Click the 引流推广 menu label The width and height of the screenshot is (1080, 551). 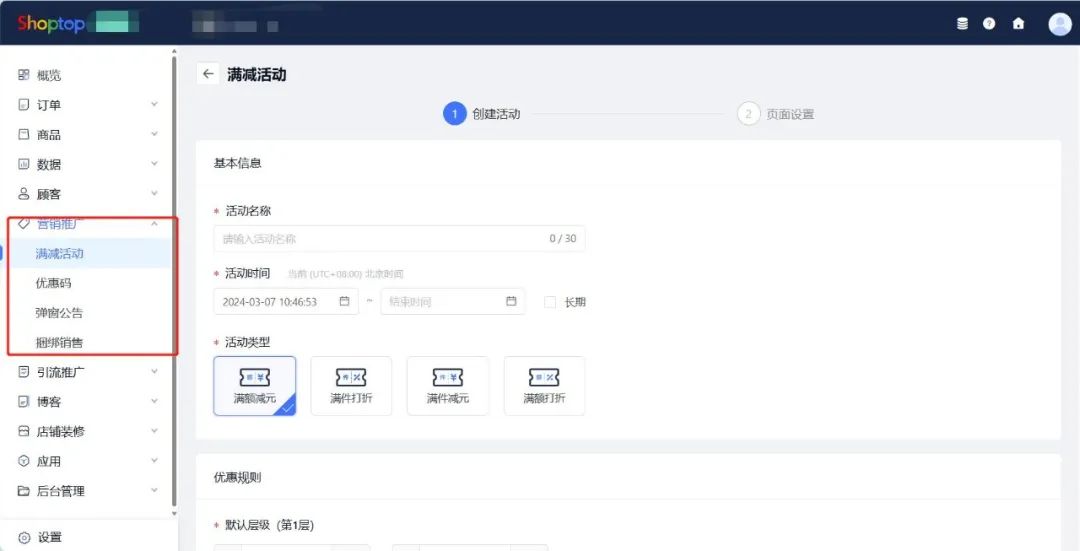(61, 373)
